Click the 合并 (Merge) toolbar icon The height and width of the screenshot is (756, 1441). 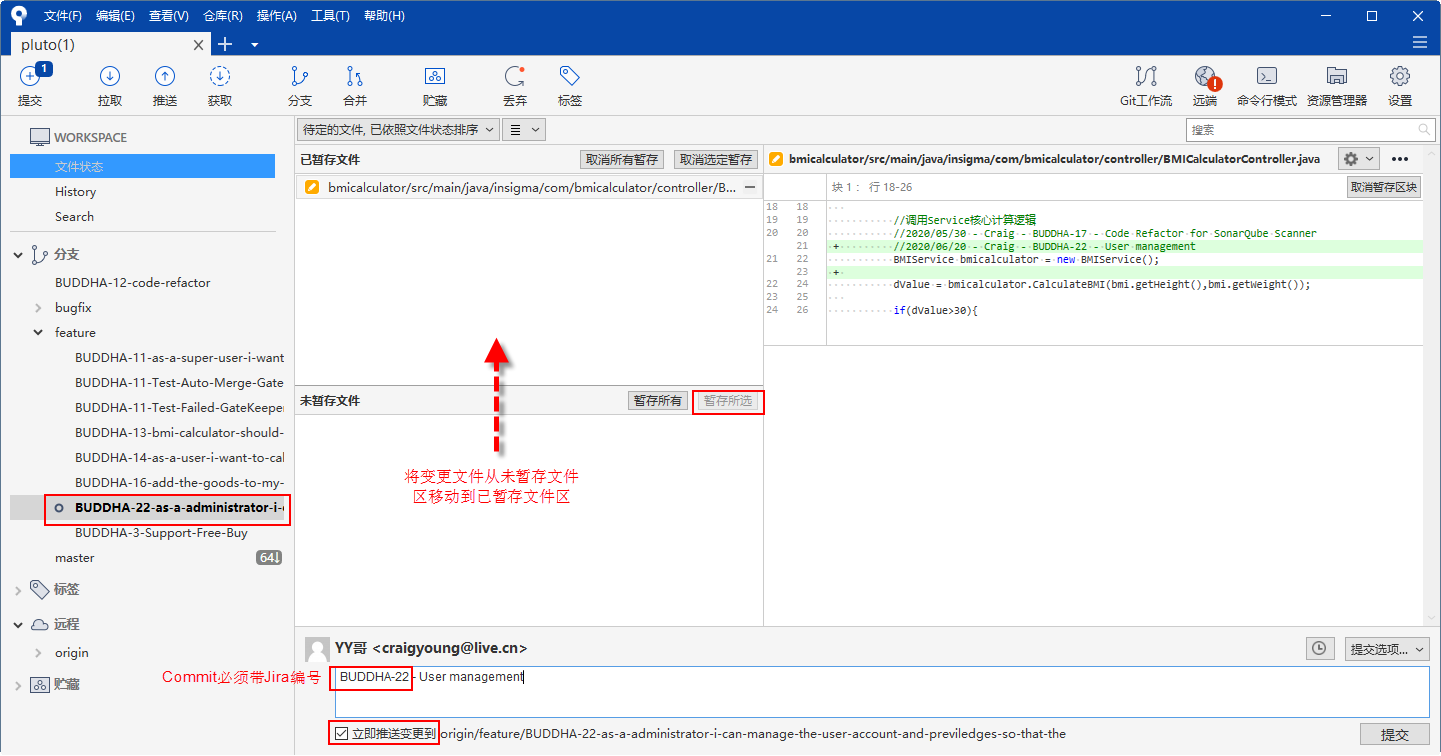click(355, 78)
